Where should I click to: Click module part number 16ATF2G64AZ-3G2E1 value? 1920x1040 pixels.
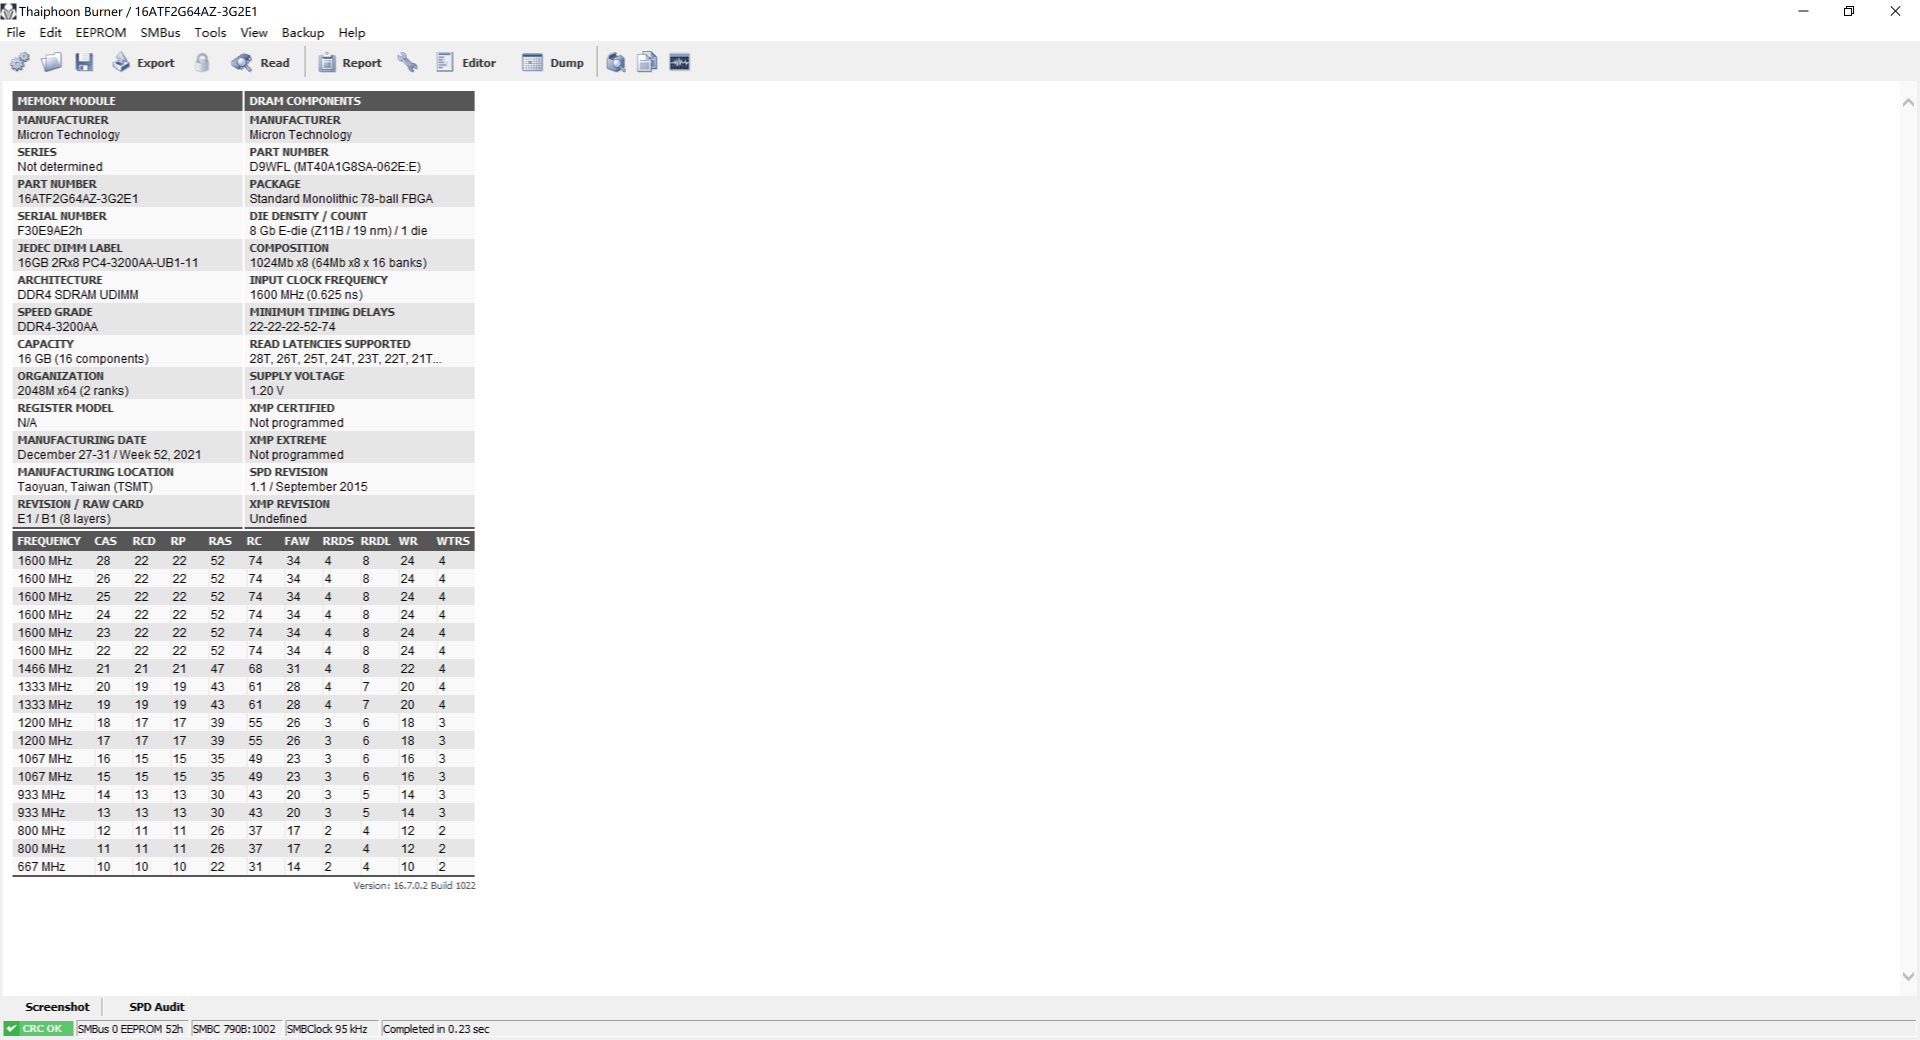pyautogui.click(x=78, y=199)
